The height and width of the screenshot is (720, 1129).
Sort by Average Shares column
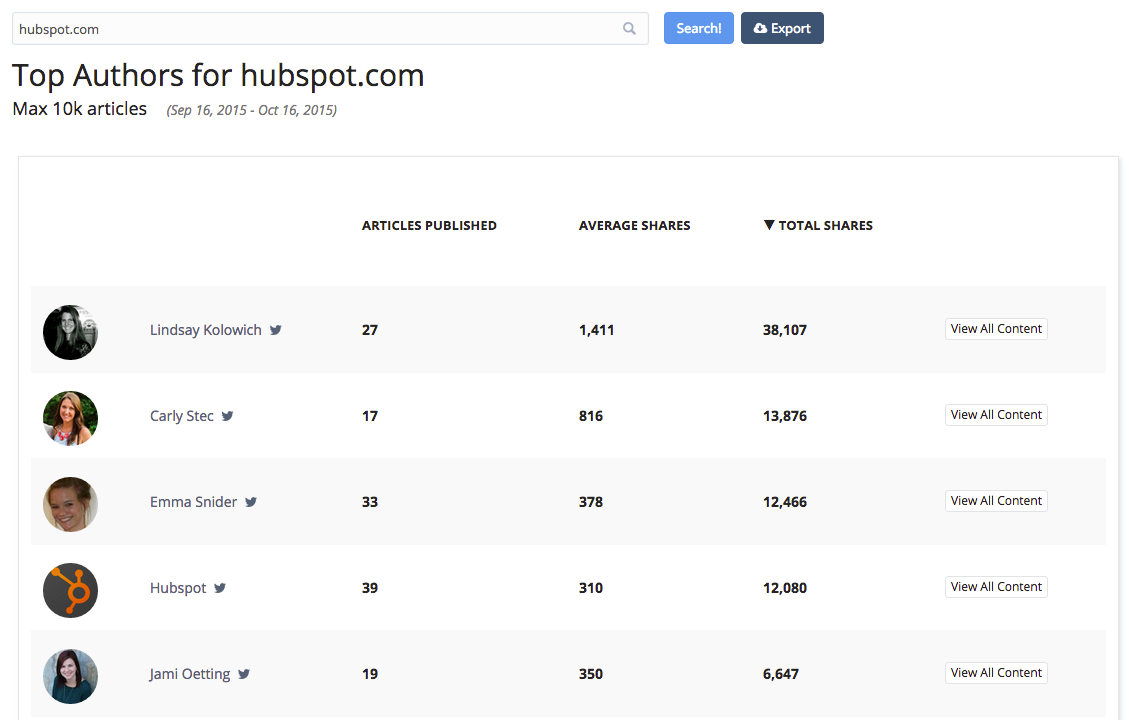634,226
